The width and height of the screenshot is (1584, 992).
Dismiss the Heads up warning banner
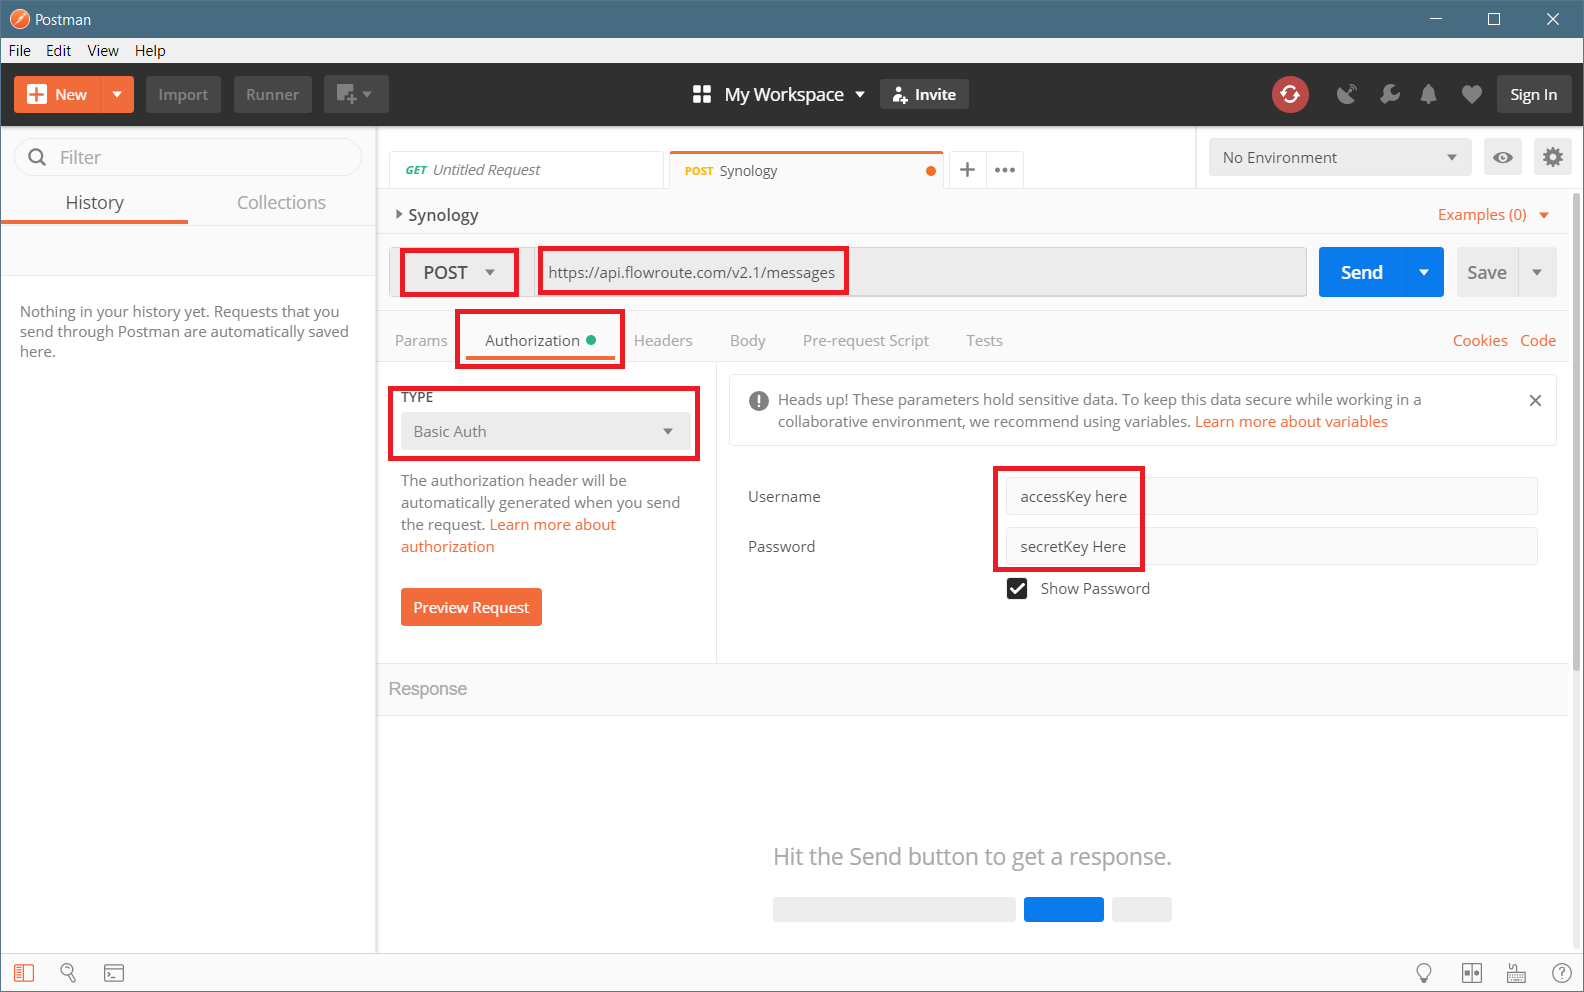1535,400
